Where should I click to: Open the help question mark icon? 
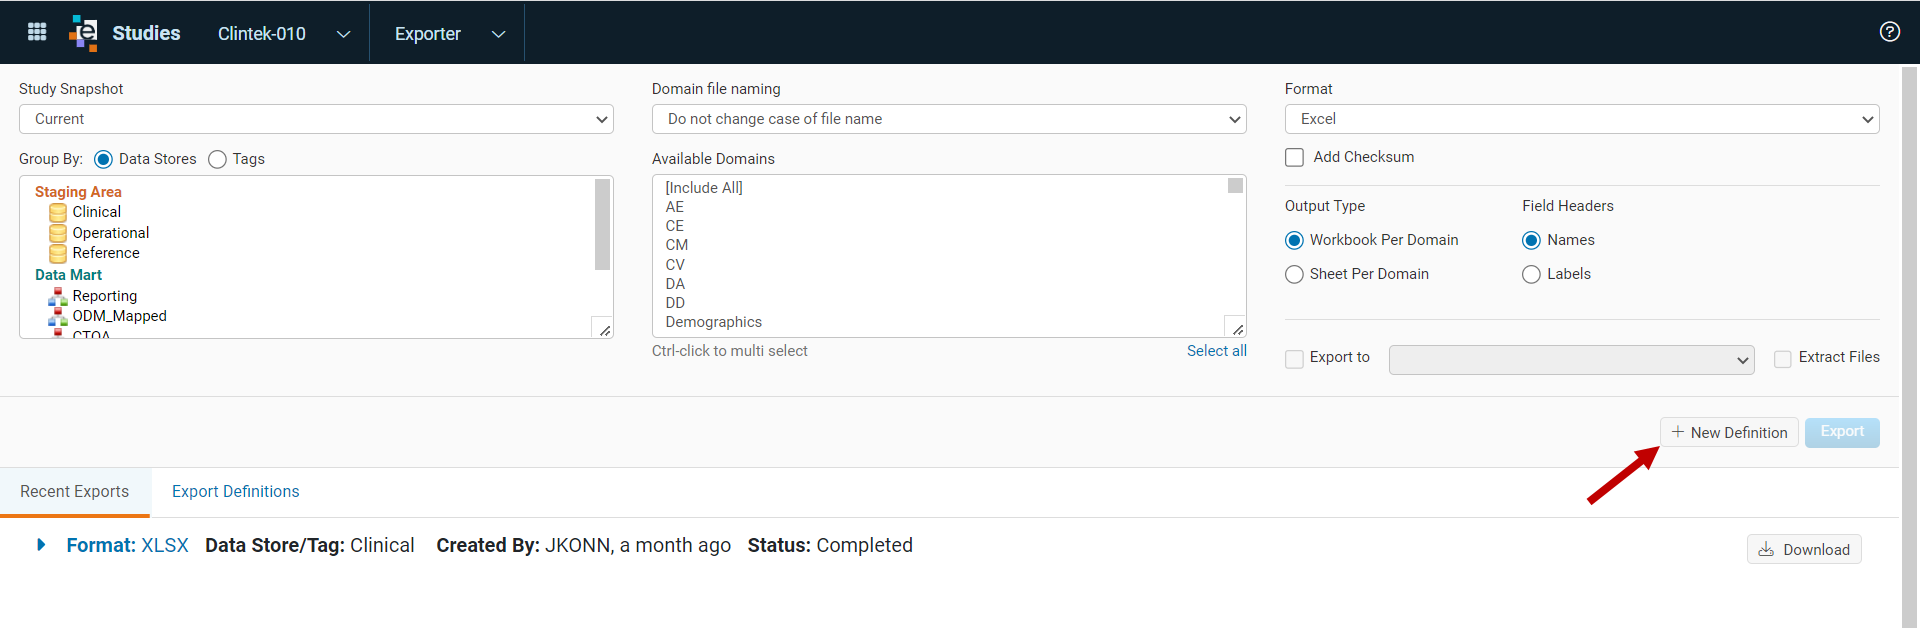pyautogui.click(x=1889, y=32)
